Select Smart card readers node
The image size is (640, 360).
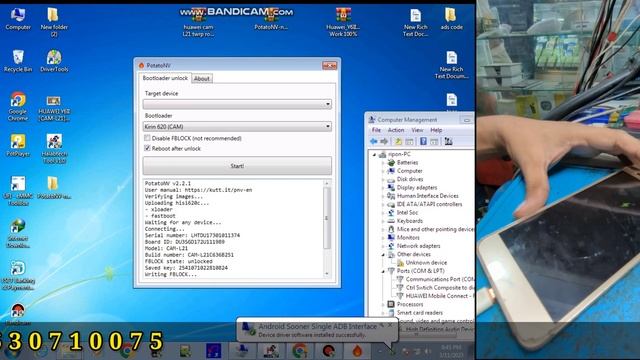pyautogui.click(x=420, y=313)
